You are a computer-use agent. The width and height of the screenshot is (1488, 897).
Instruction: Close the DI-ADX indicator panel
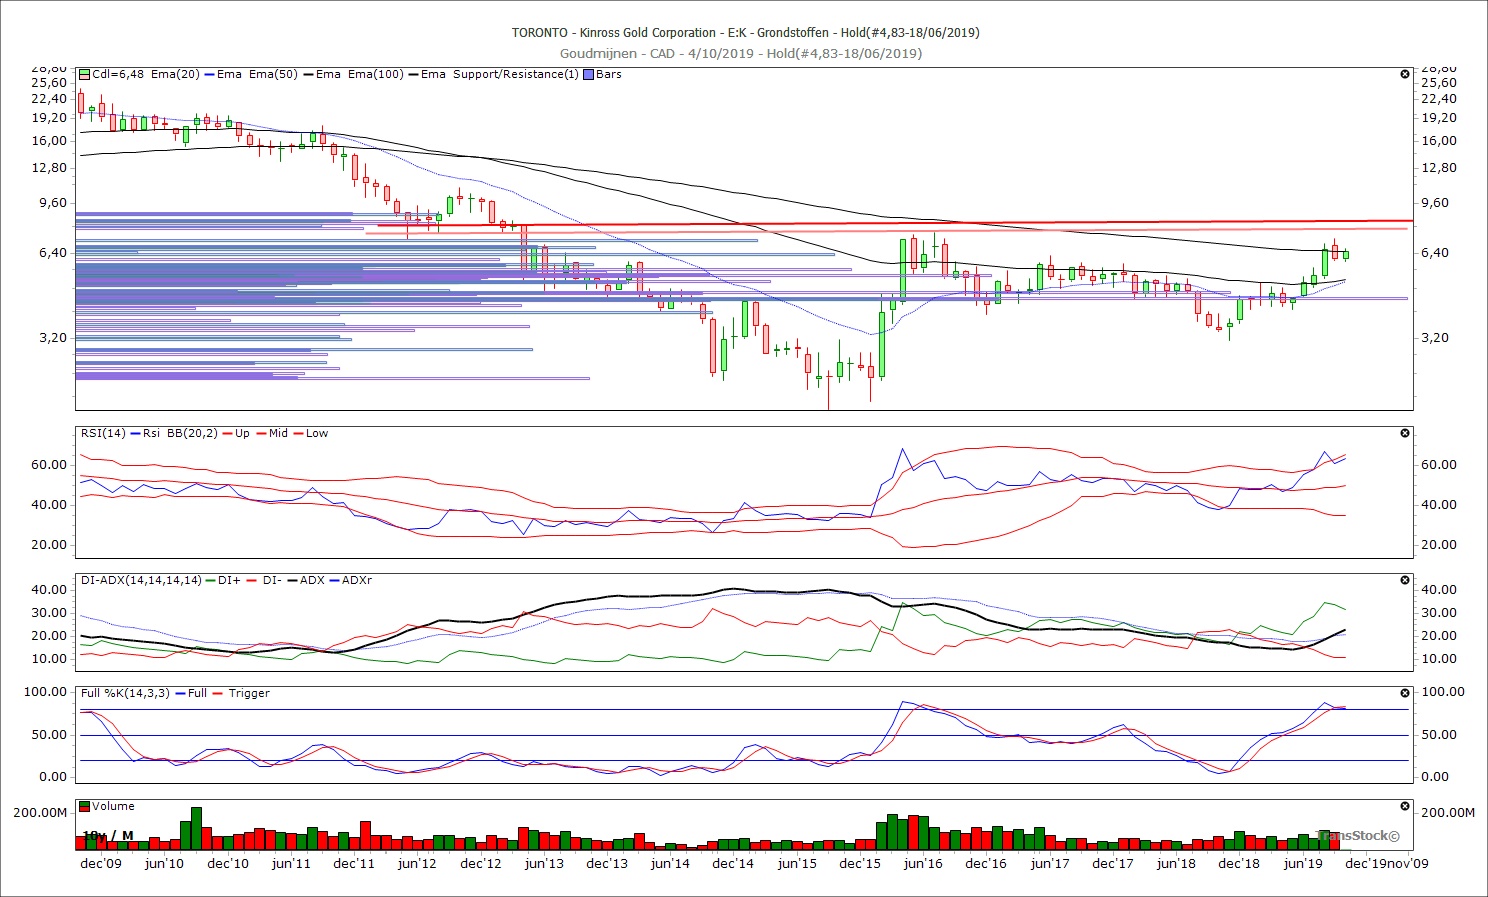[x=1405, y=580]
